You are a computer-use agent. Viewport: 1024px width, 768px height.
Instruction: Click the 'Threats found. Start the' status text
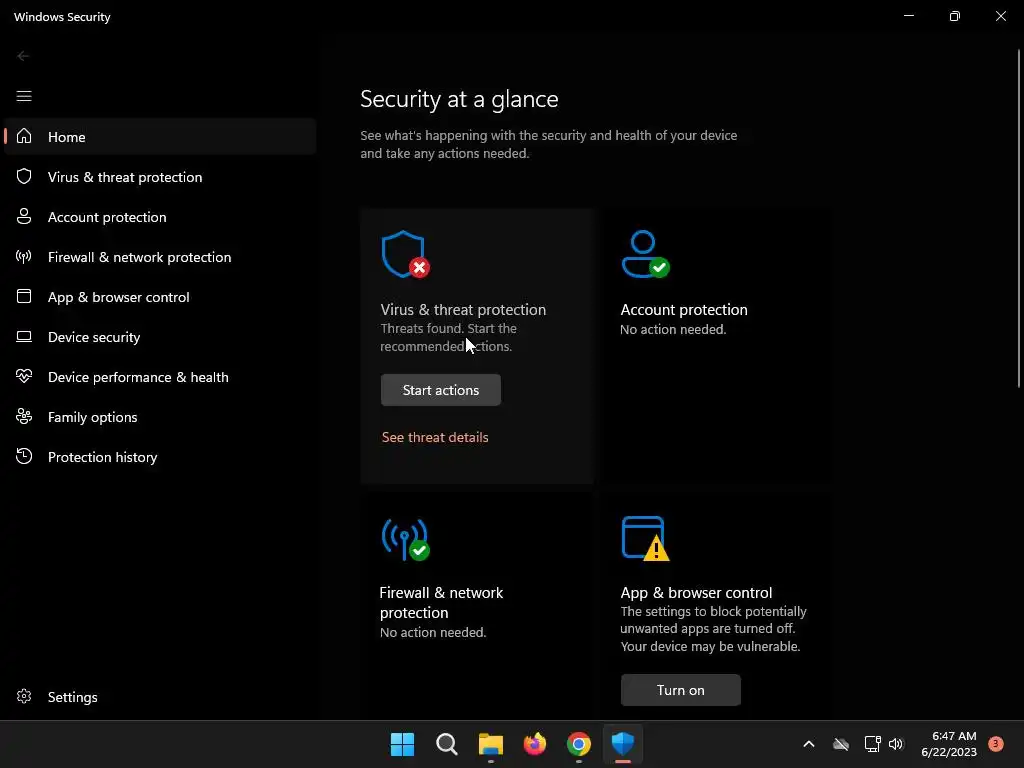[449, 328]
